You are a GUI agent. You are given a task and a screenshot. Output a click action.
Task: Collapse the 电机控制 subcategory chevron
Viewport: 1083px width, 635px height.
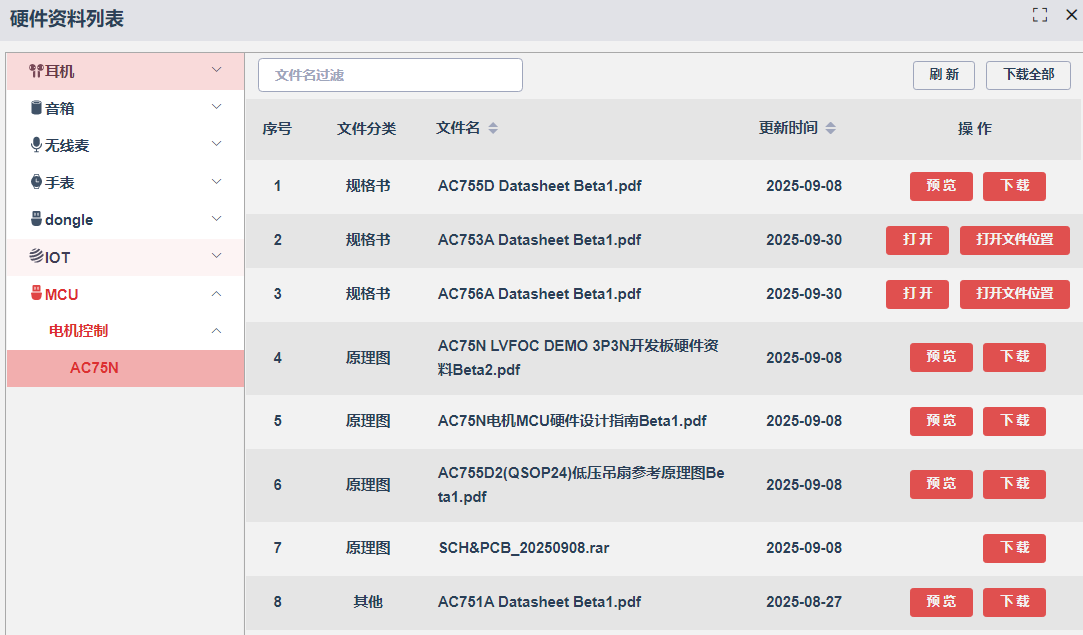[x=216, y=330]
